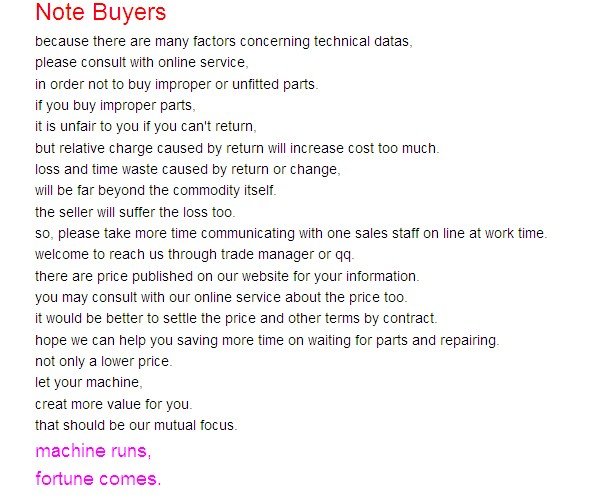Screen dimensions: 595x498
Task: Click the 'improper or unfitted parts' sentence
Action: tap(176, 84)
